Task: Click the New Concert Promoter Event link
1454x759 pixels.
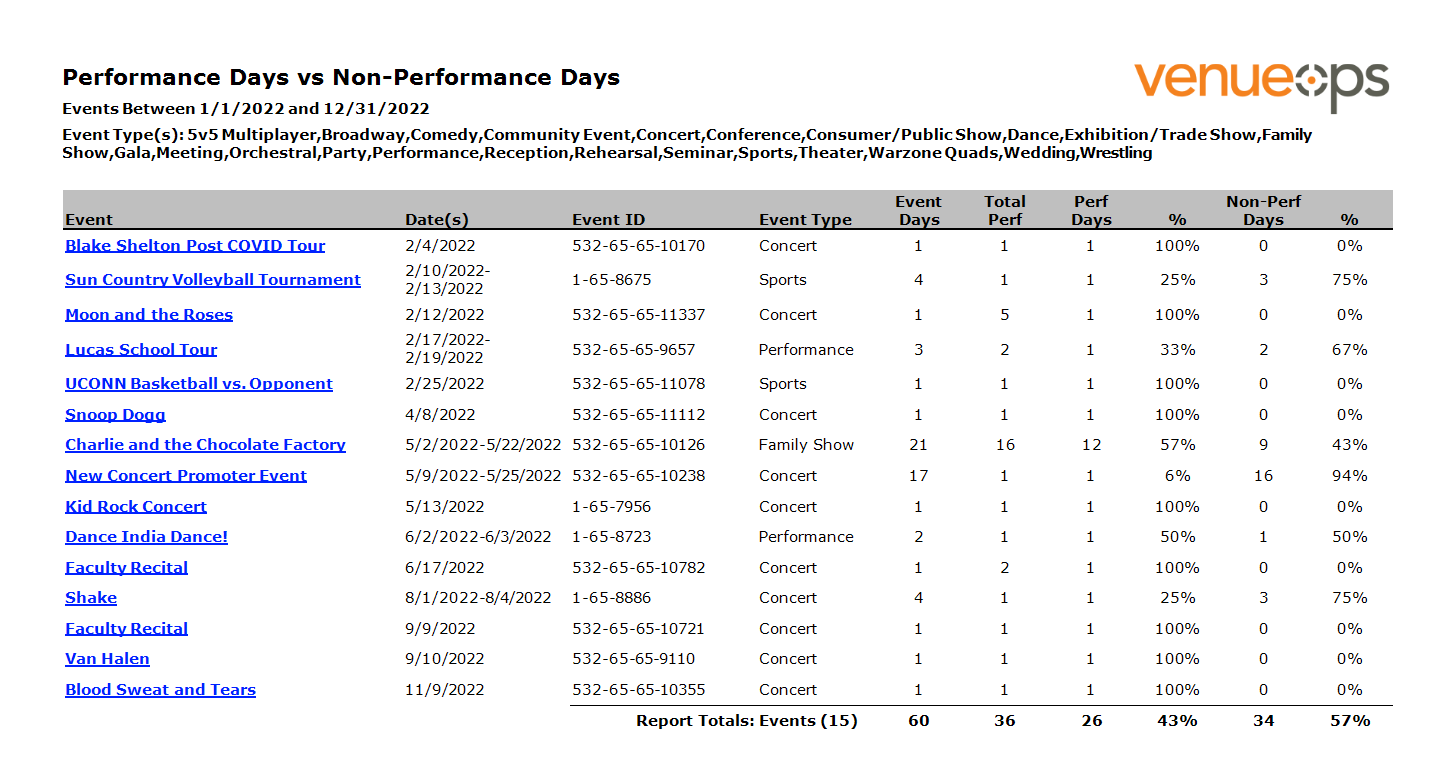Action: coord(186,476)
